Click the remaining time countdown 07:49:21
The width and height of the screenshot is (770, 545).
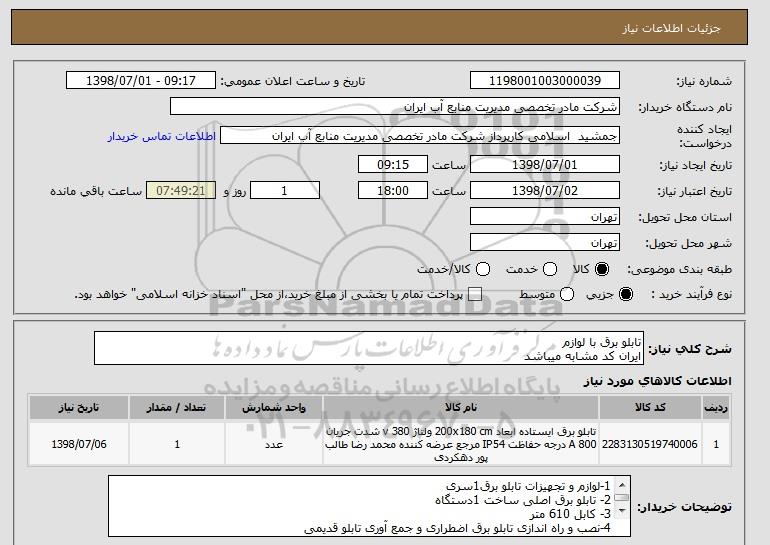(181, 191)
